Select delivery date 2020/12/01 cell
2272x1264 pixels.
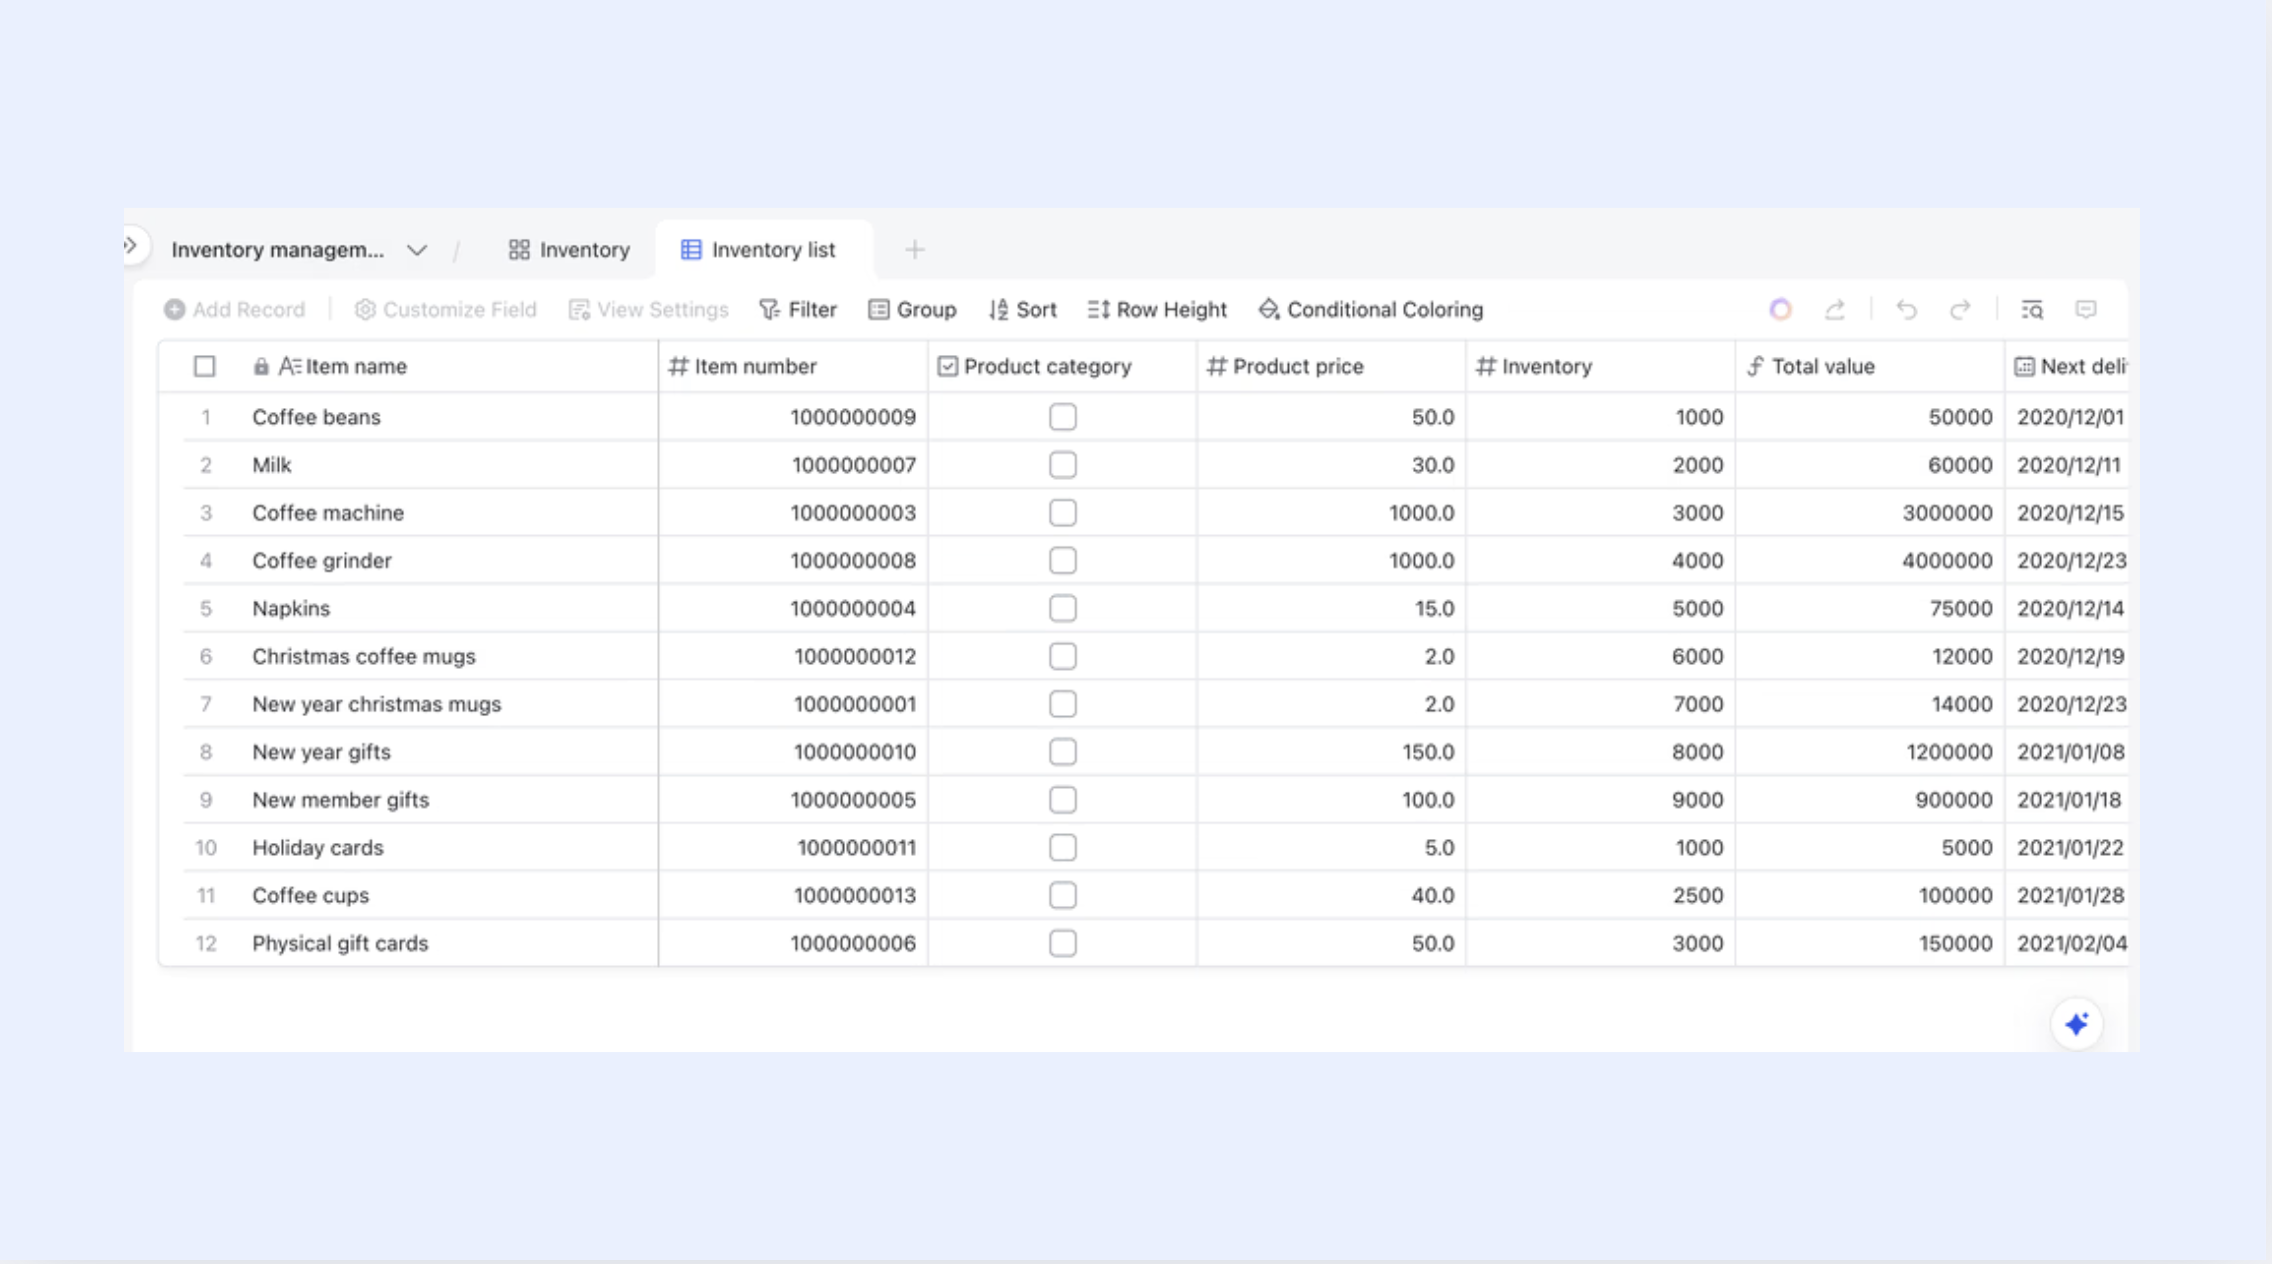(x=2067, y=417)
